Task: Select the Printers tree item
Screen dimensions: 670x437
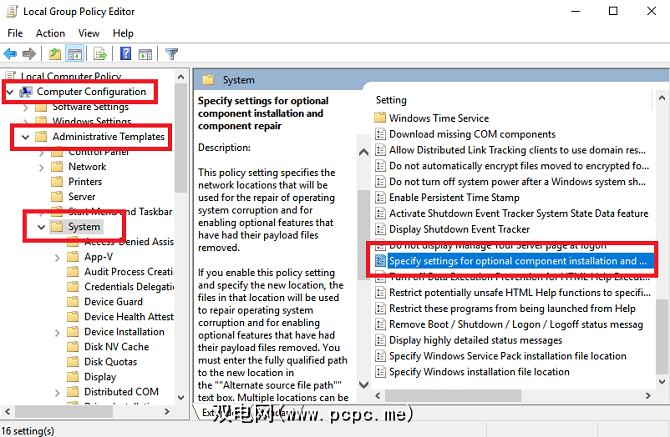Action: click(x=85, y=182)
